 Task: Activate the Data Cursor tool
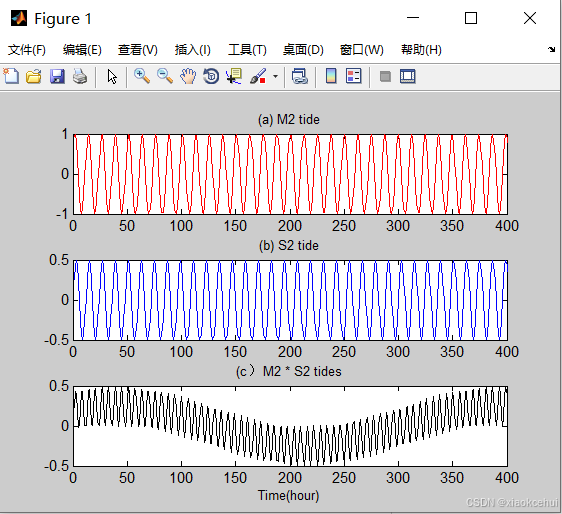[x=234, y=76]
